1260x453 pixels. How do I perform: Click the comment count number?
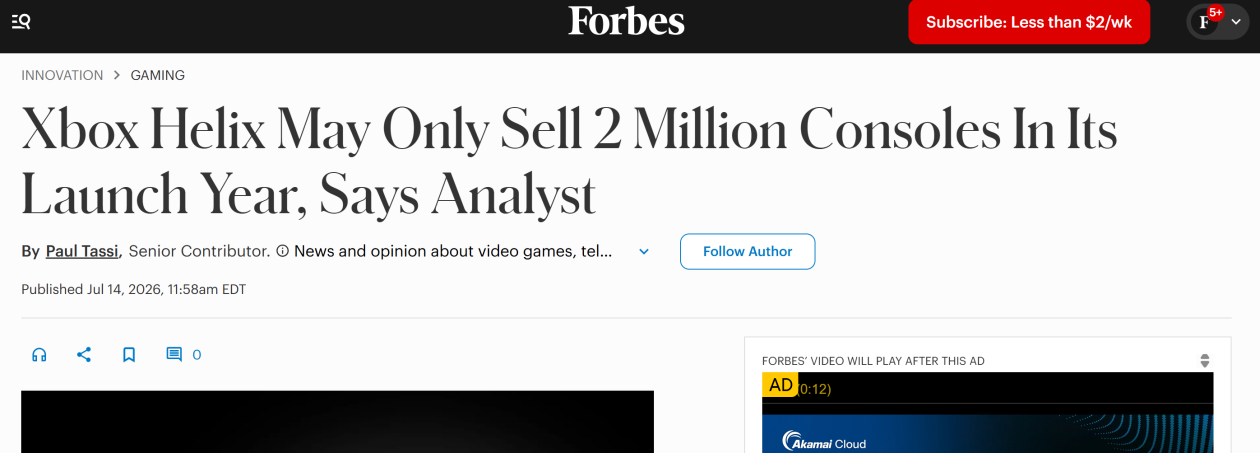[x=197, y=354]
